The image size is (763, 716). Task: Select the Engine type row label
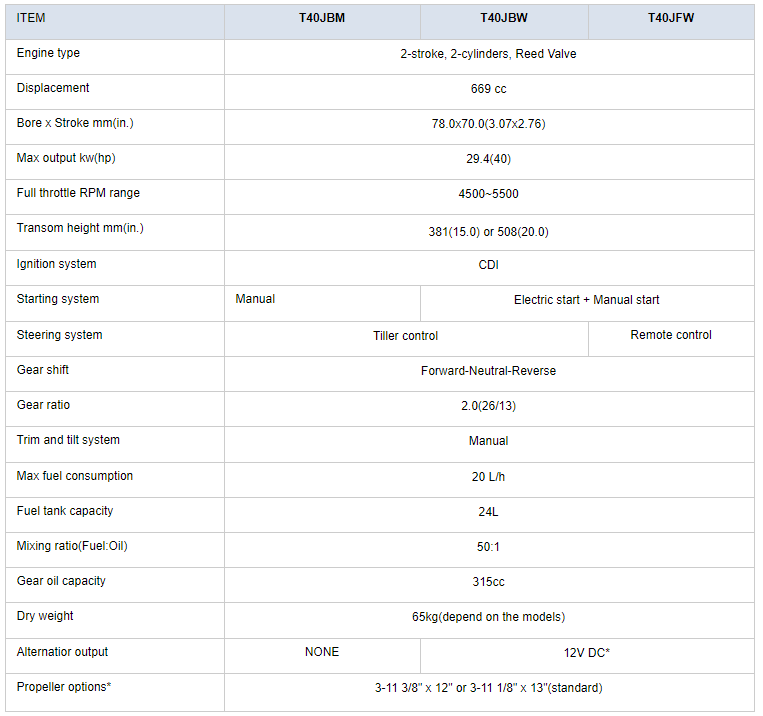click(x=48, y=53)
